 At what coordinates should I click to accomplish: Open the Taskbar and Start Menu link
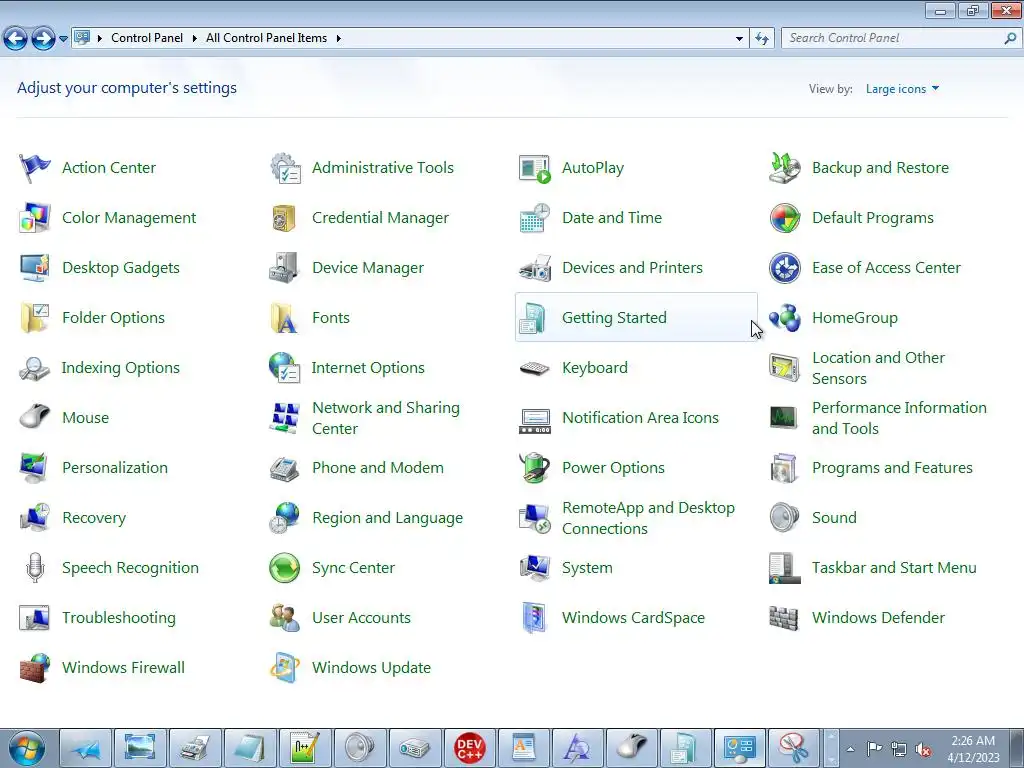click(x=894, y=568)
